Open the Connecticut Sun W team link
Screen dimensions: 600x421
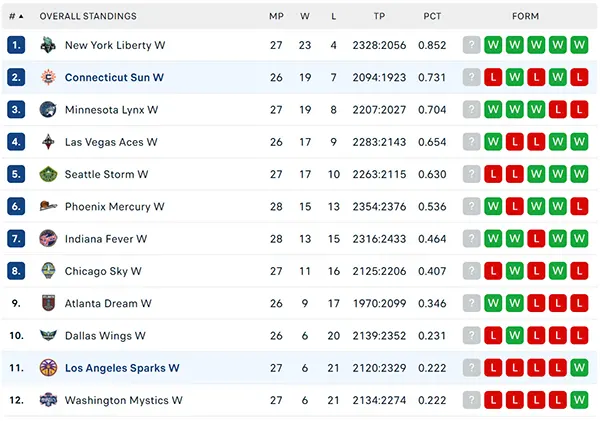coord(114,77)
